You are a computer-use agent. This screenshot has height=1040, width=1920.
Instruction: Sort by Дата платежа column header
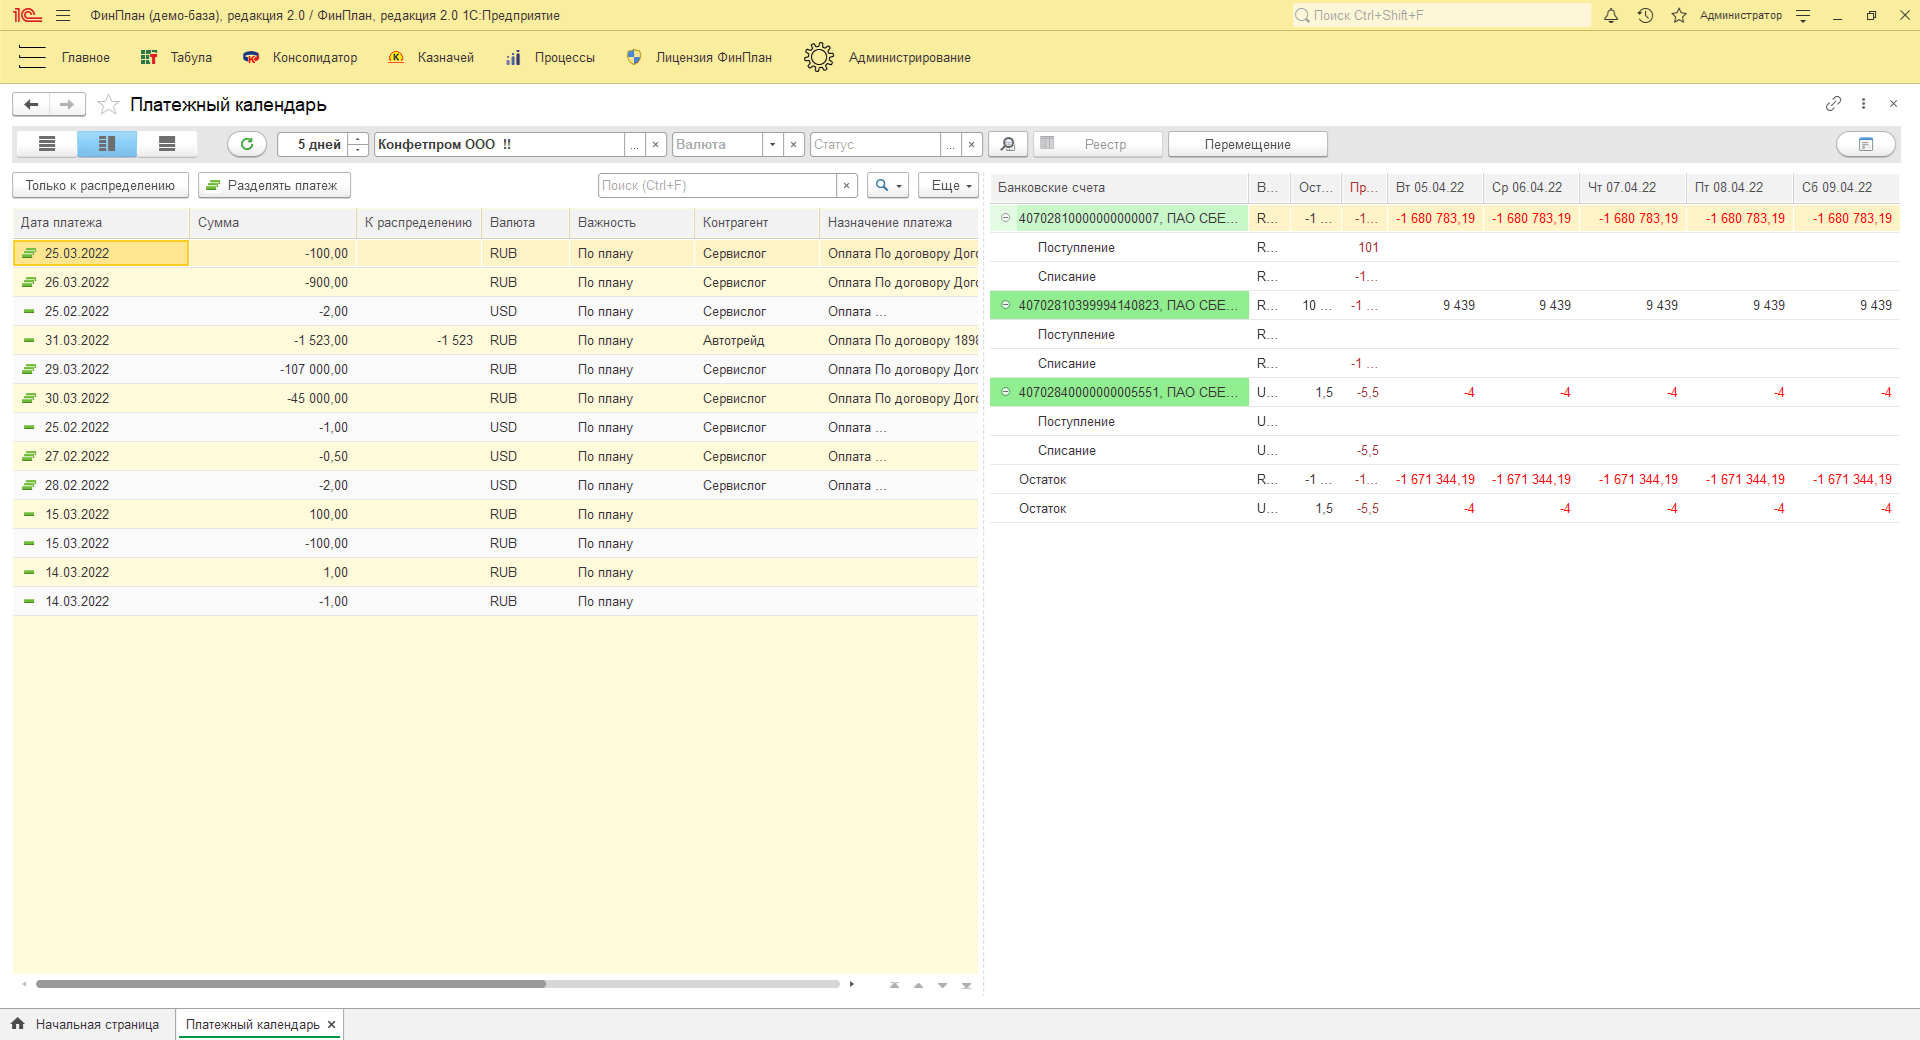(101, 222)
